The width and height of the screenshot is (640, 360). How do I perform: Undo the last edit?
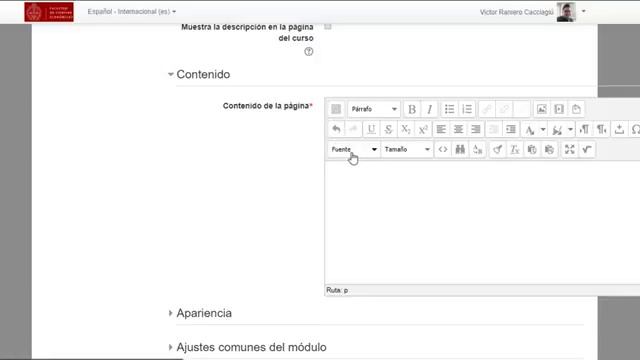(336, 129)
